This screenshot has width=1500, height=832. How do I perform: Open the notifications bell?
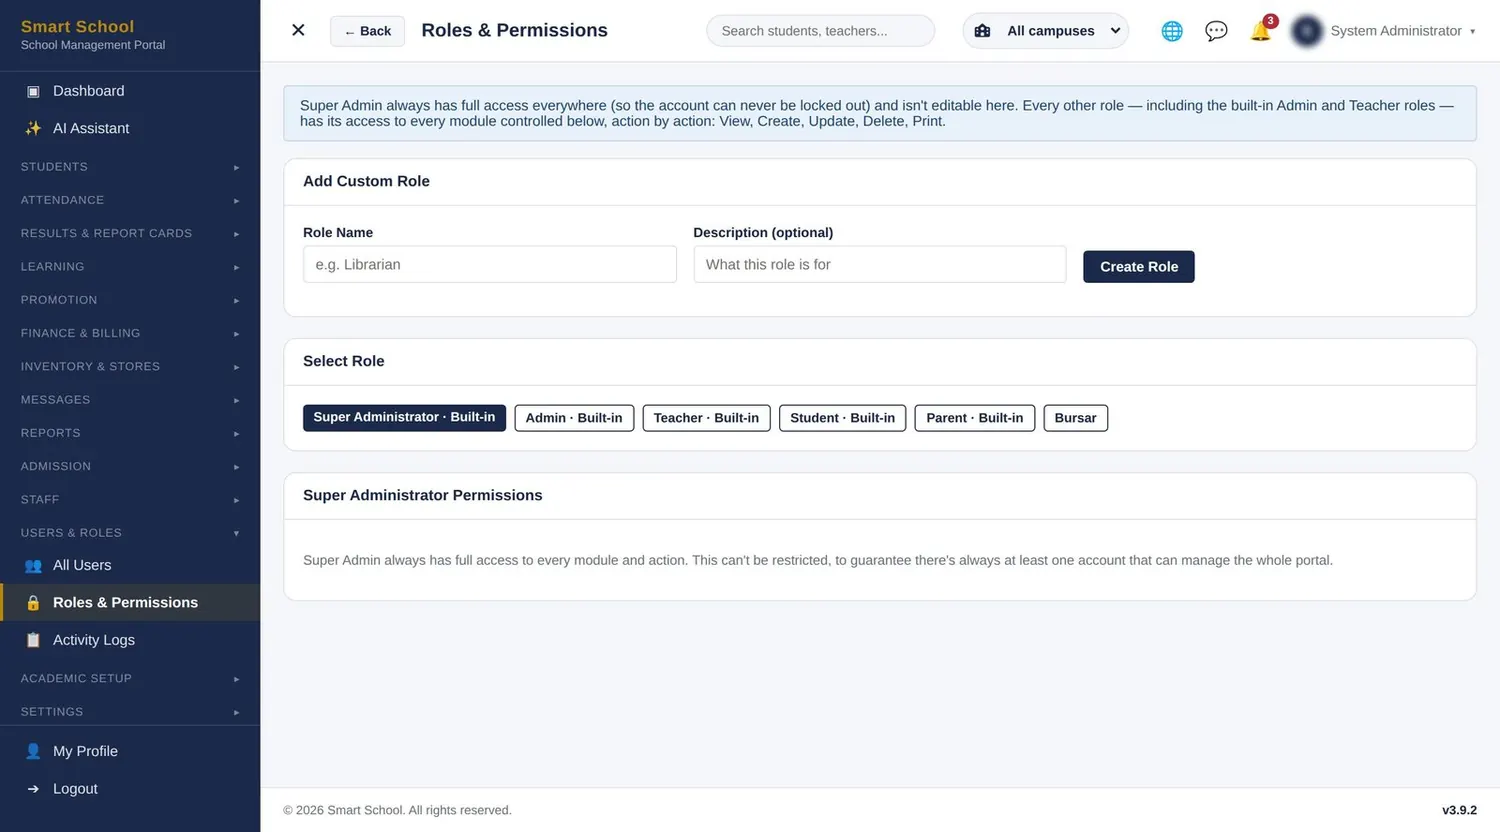[1261, 31]
